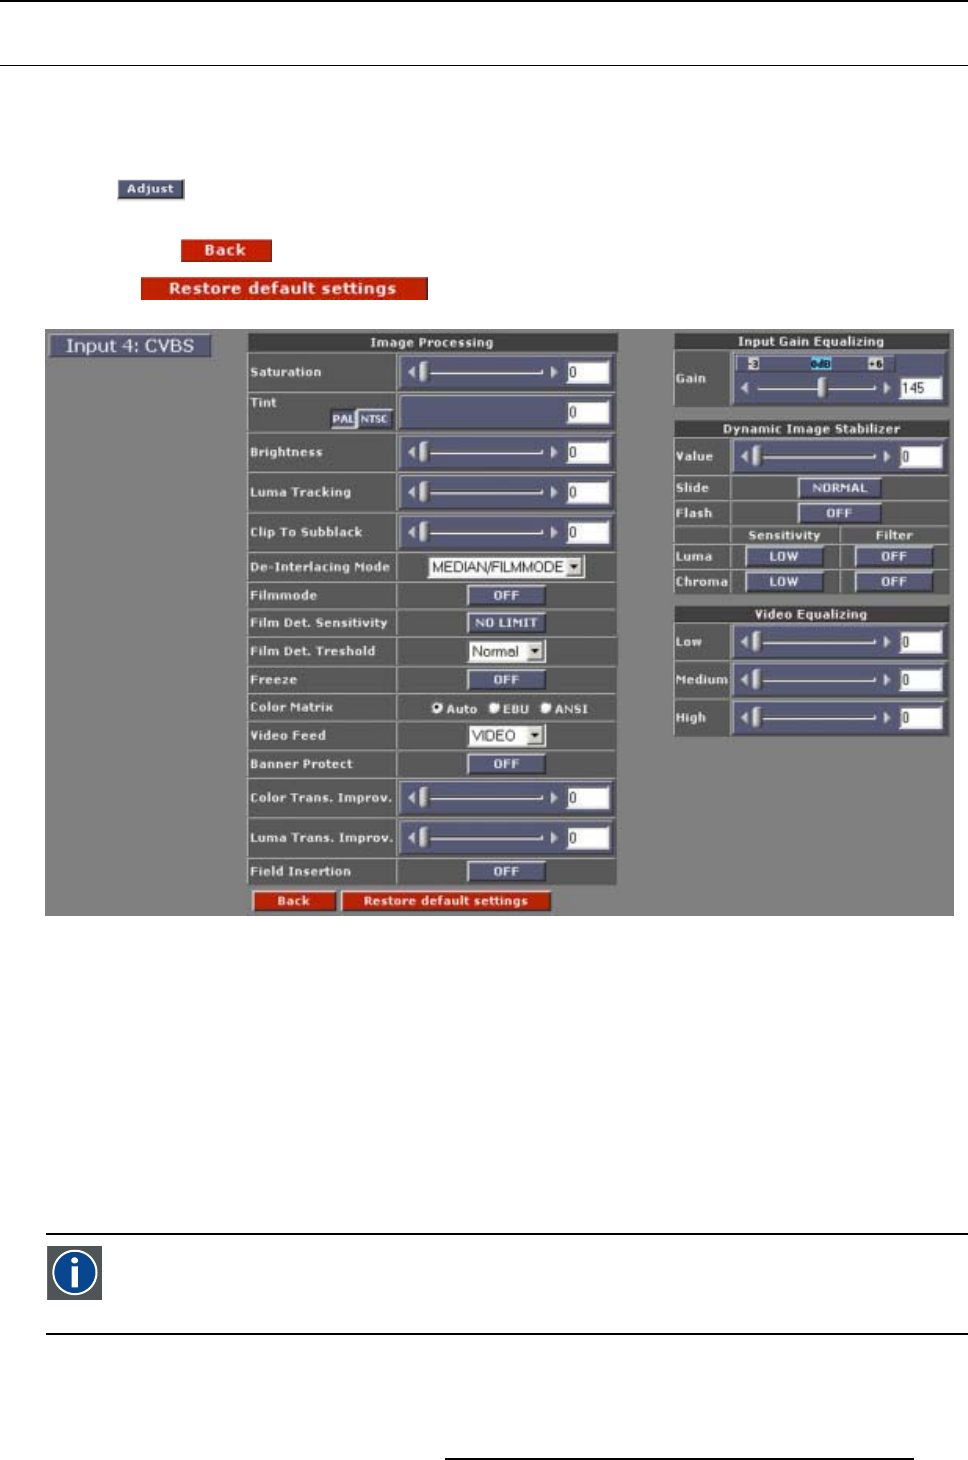This screenshot has height=1460, width=968.
Task: Click Video Equalizing Medium slider handle
Action: pos(756,680)
